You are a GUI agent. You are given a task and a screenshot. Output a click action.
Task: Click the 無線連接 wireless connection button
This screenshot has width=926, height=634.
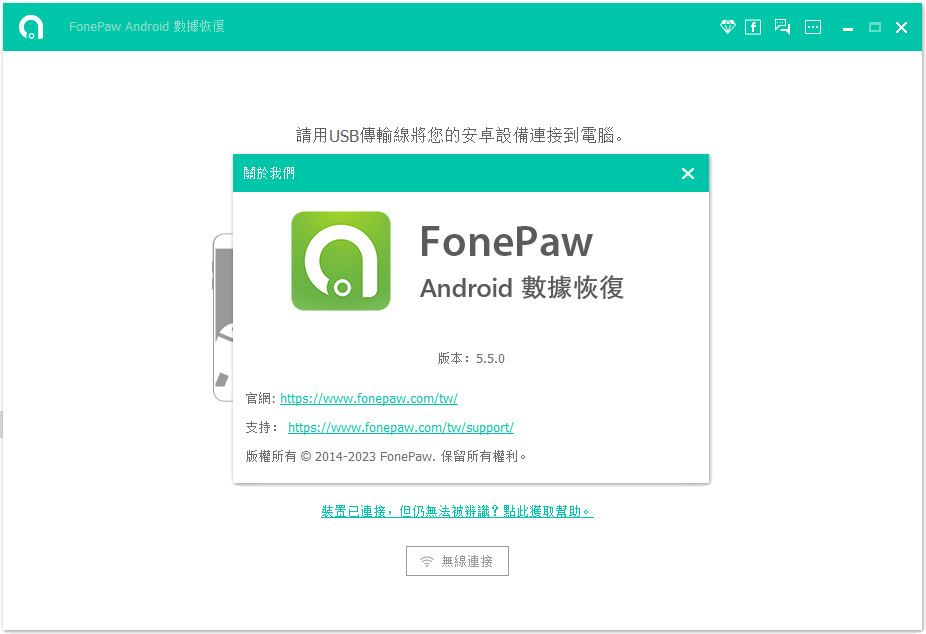click(457, 561)
